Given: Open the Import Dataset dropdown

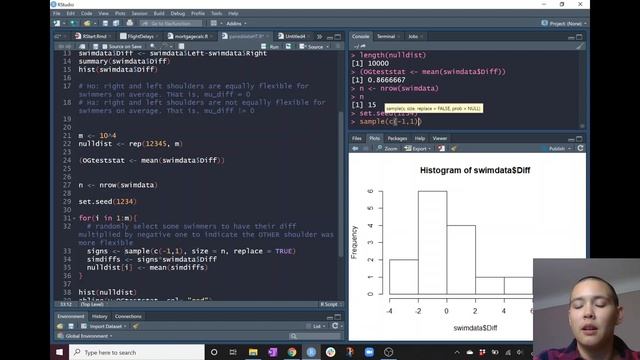Looking at the screenshot, I should (x=104, y=326).
